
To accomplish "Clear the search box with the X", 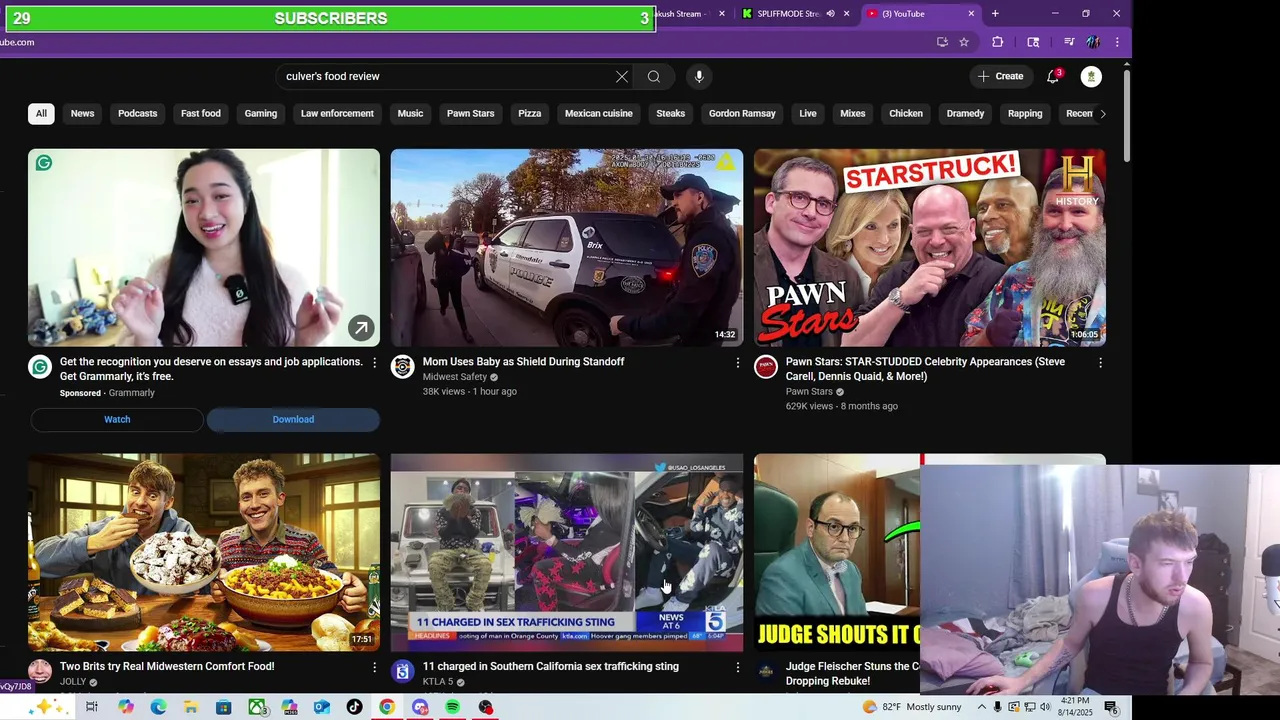I will tap(622, 77).
